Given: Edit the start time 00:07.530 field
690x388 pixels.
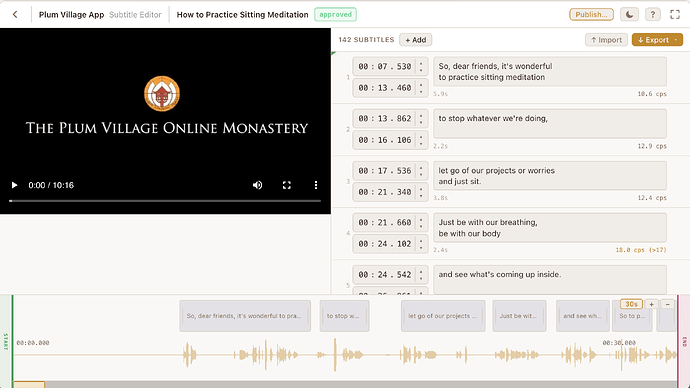Looking at the screenshot, I should pyautogui.click(x=385, y=66).
